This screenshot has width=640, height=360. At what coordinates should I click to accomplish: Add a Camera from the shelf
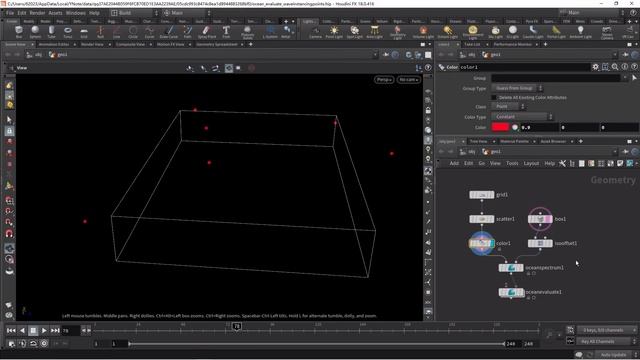315,31
